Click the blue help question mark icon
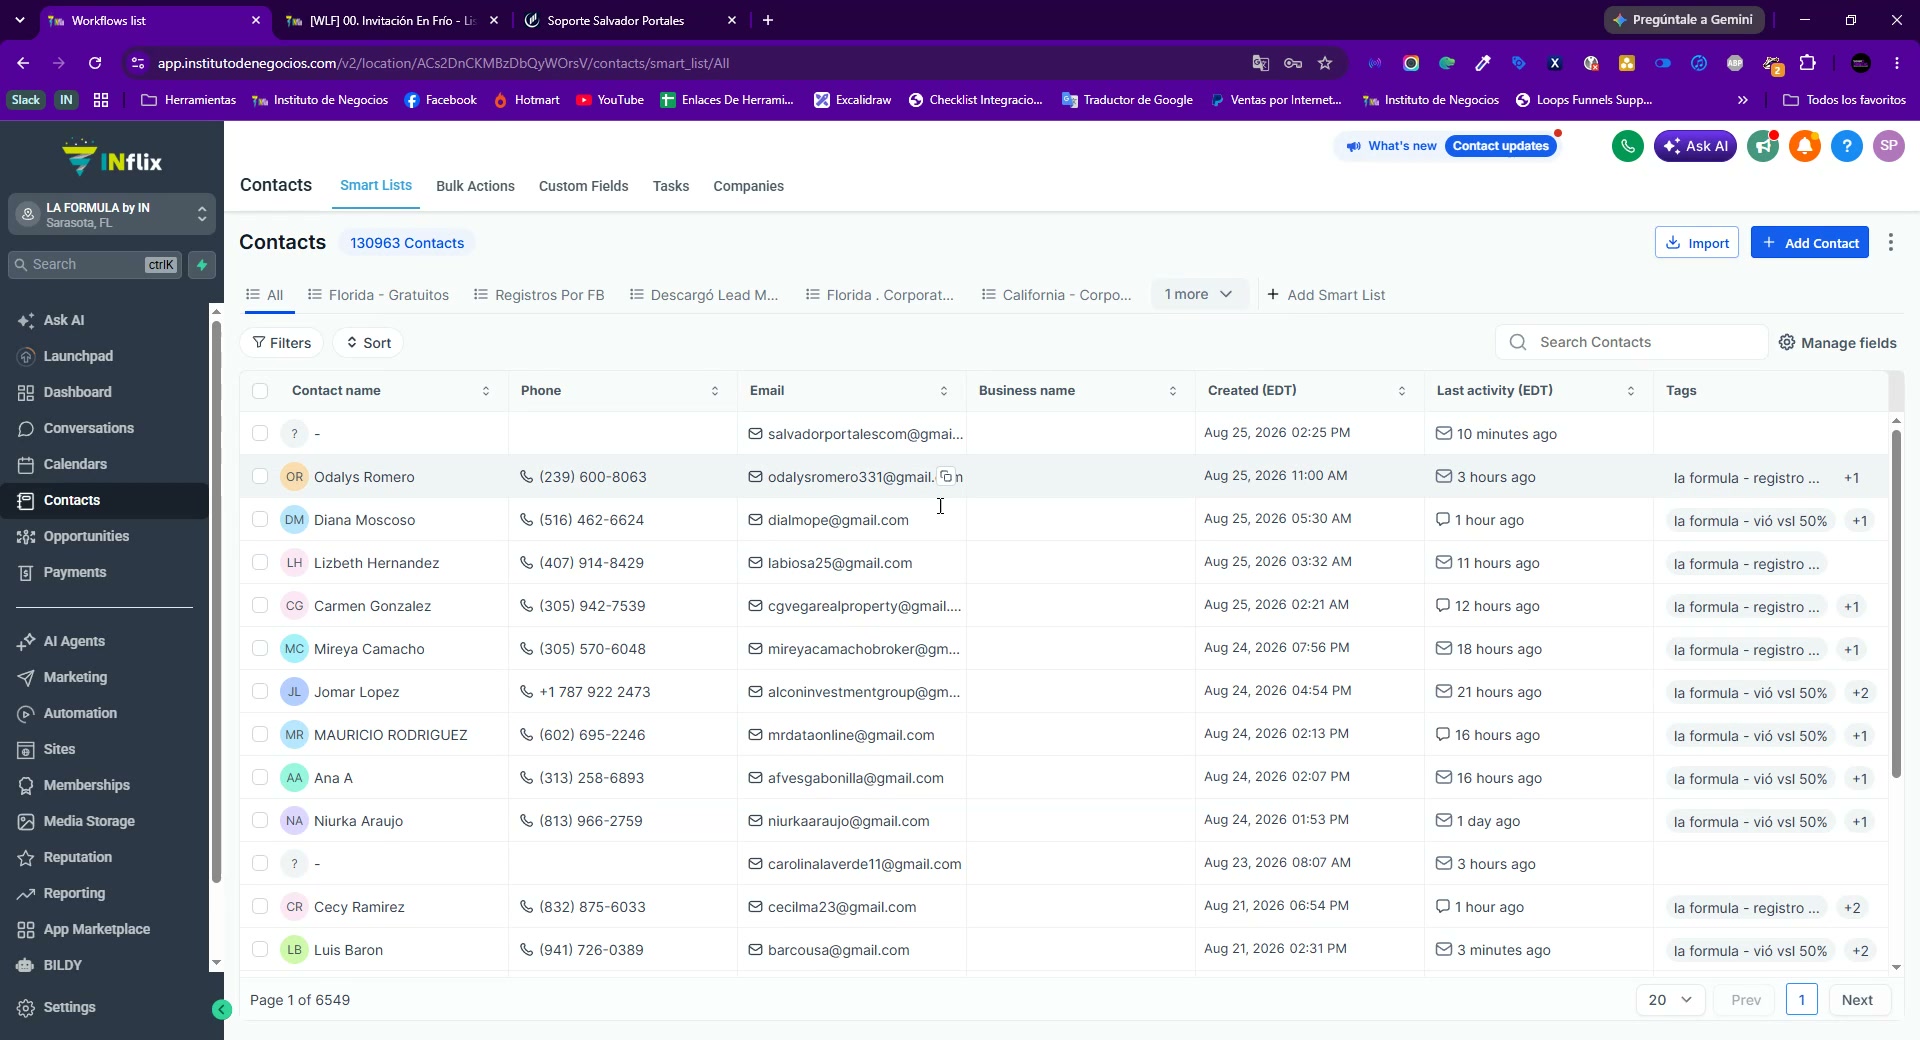The image size is (1920, 1040). (x=1847, y=146)
